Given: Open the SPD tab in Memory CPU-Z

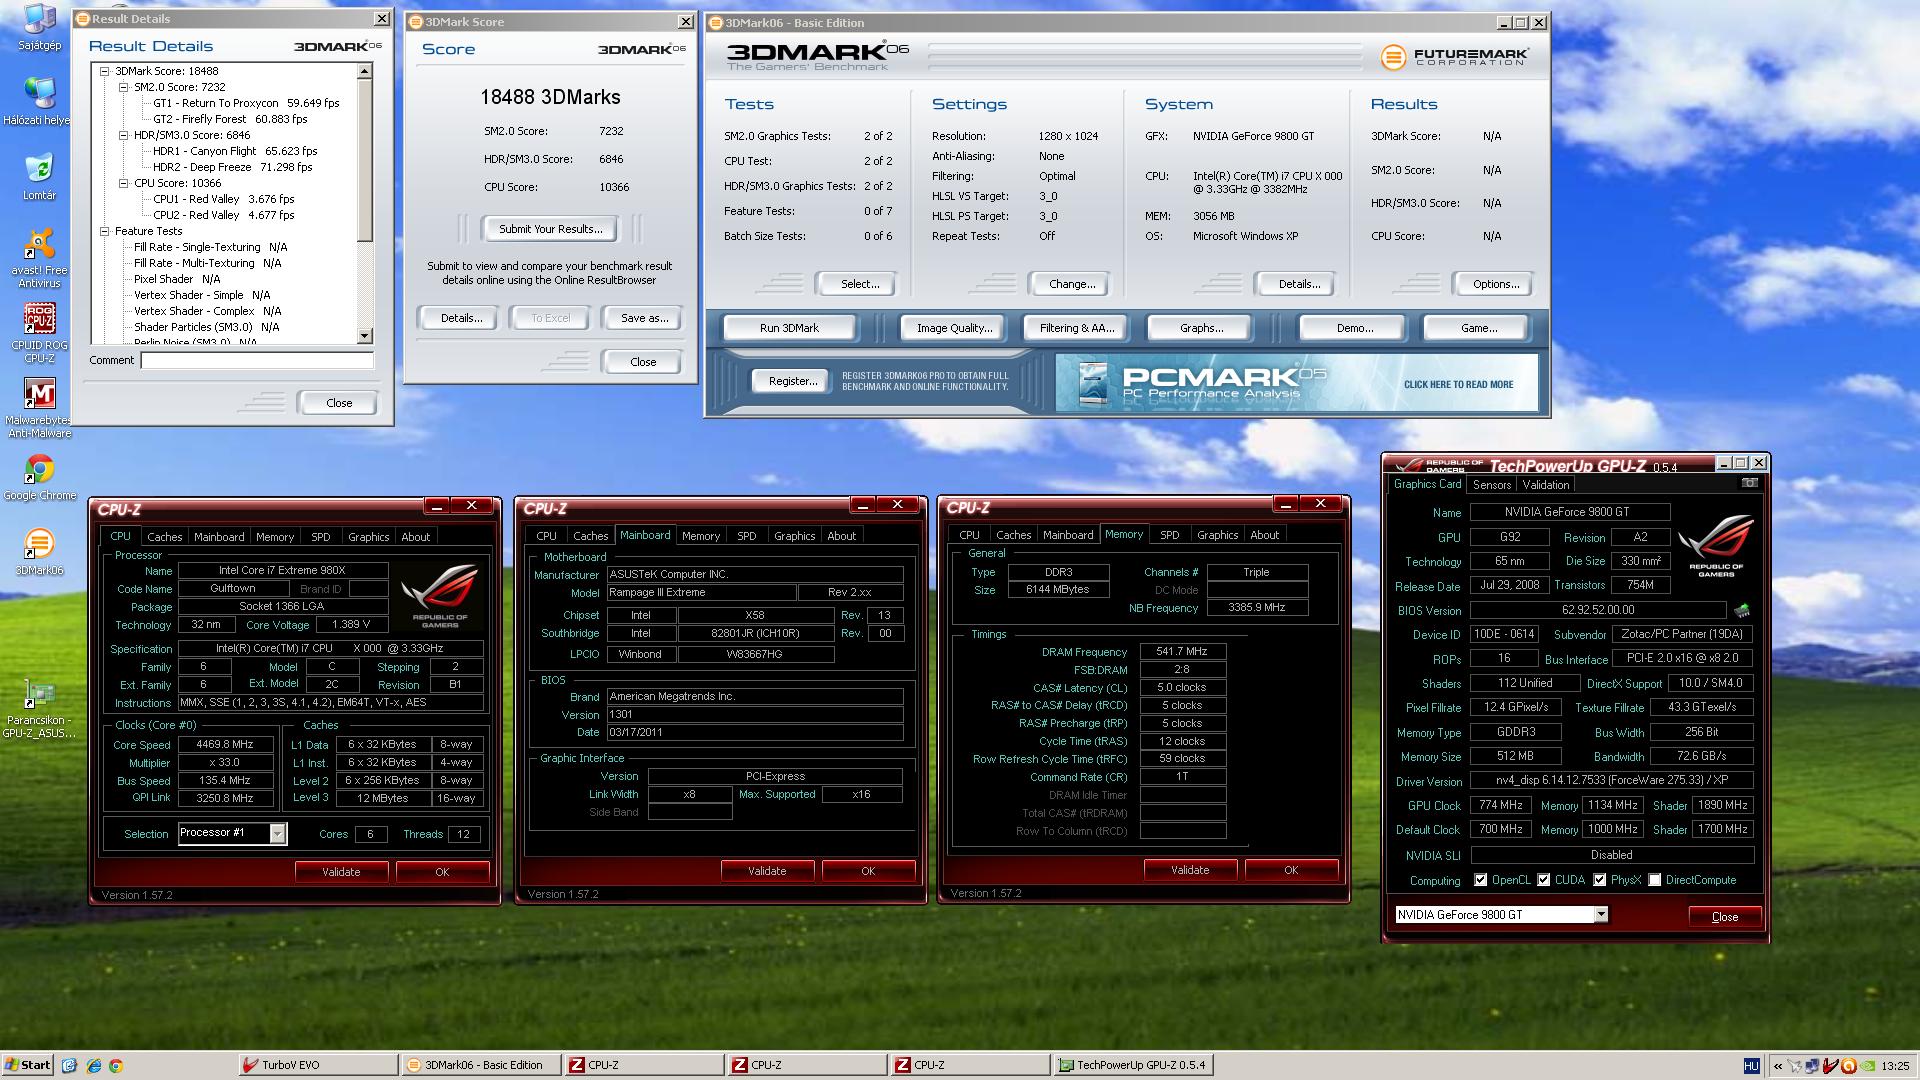Looking at the screenshot, I should (x=1169, y=535).
